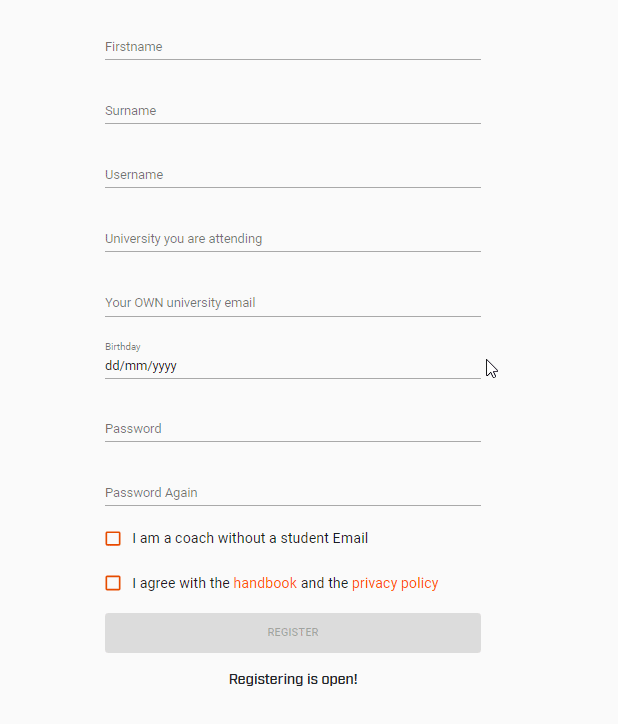Focus the Surname text field
618x724 pixels.
pos(292,111)
